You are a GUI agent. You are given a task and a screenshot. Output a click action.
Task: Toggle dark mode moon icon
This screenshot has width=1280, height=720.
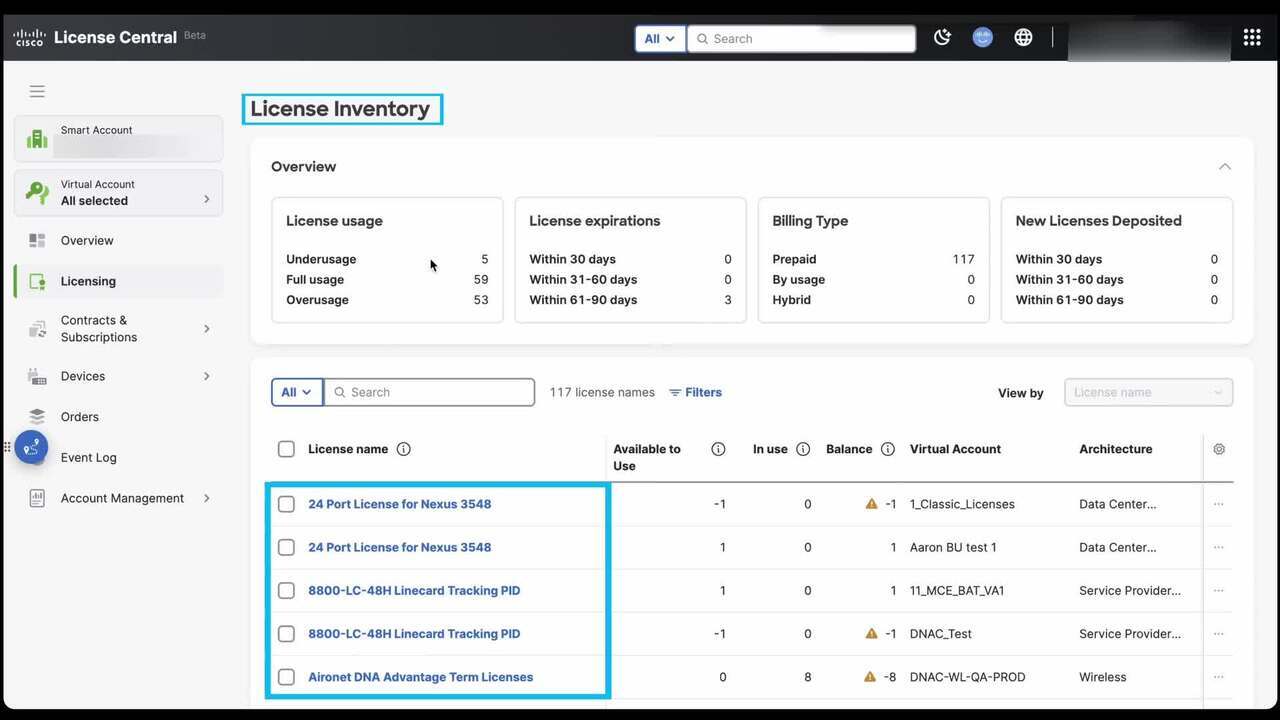[x=942, y=38]
